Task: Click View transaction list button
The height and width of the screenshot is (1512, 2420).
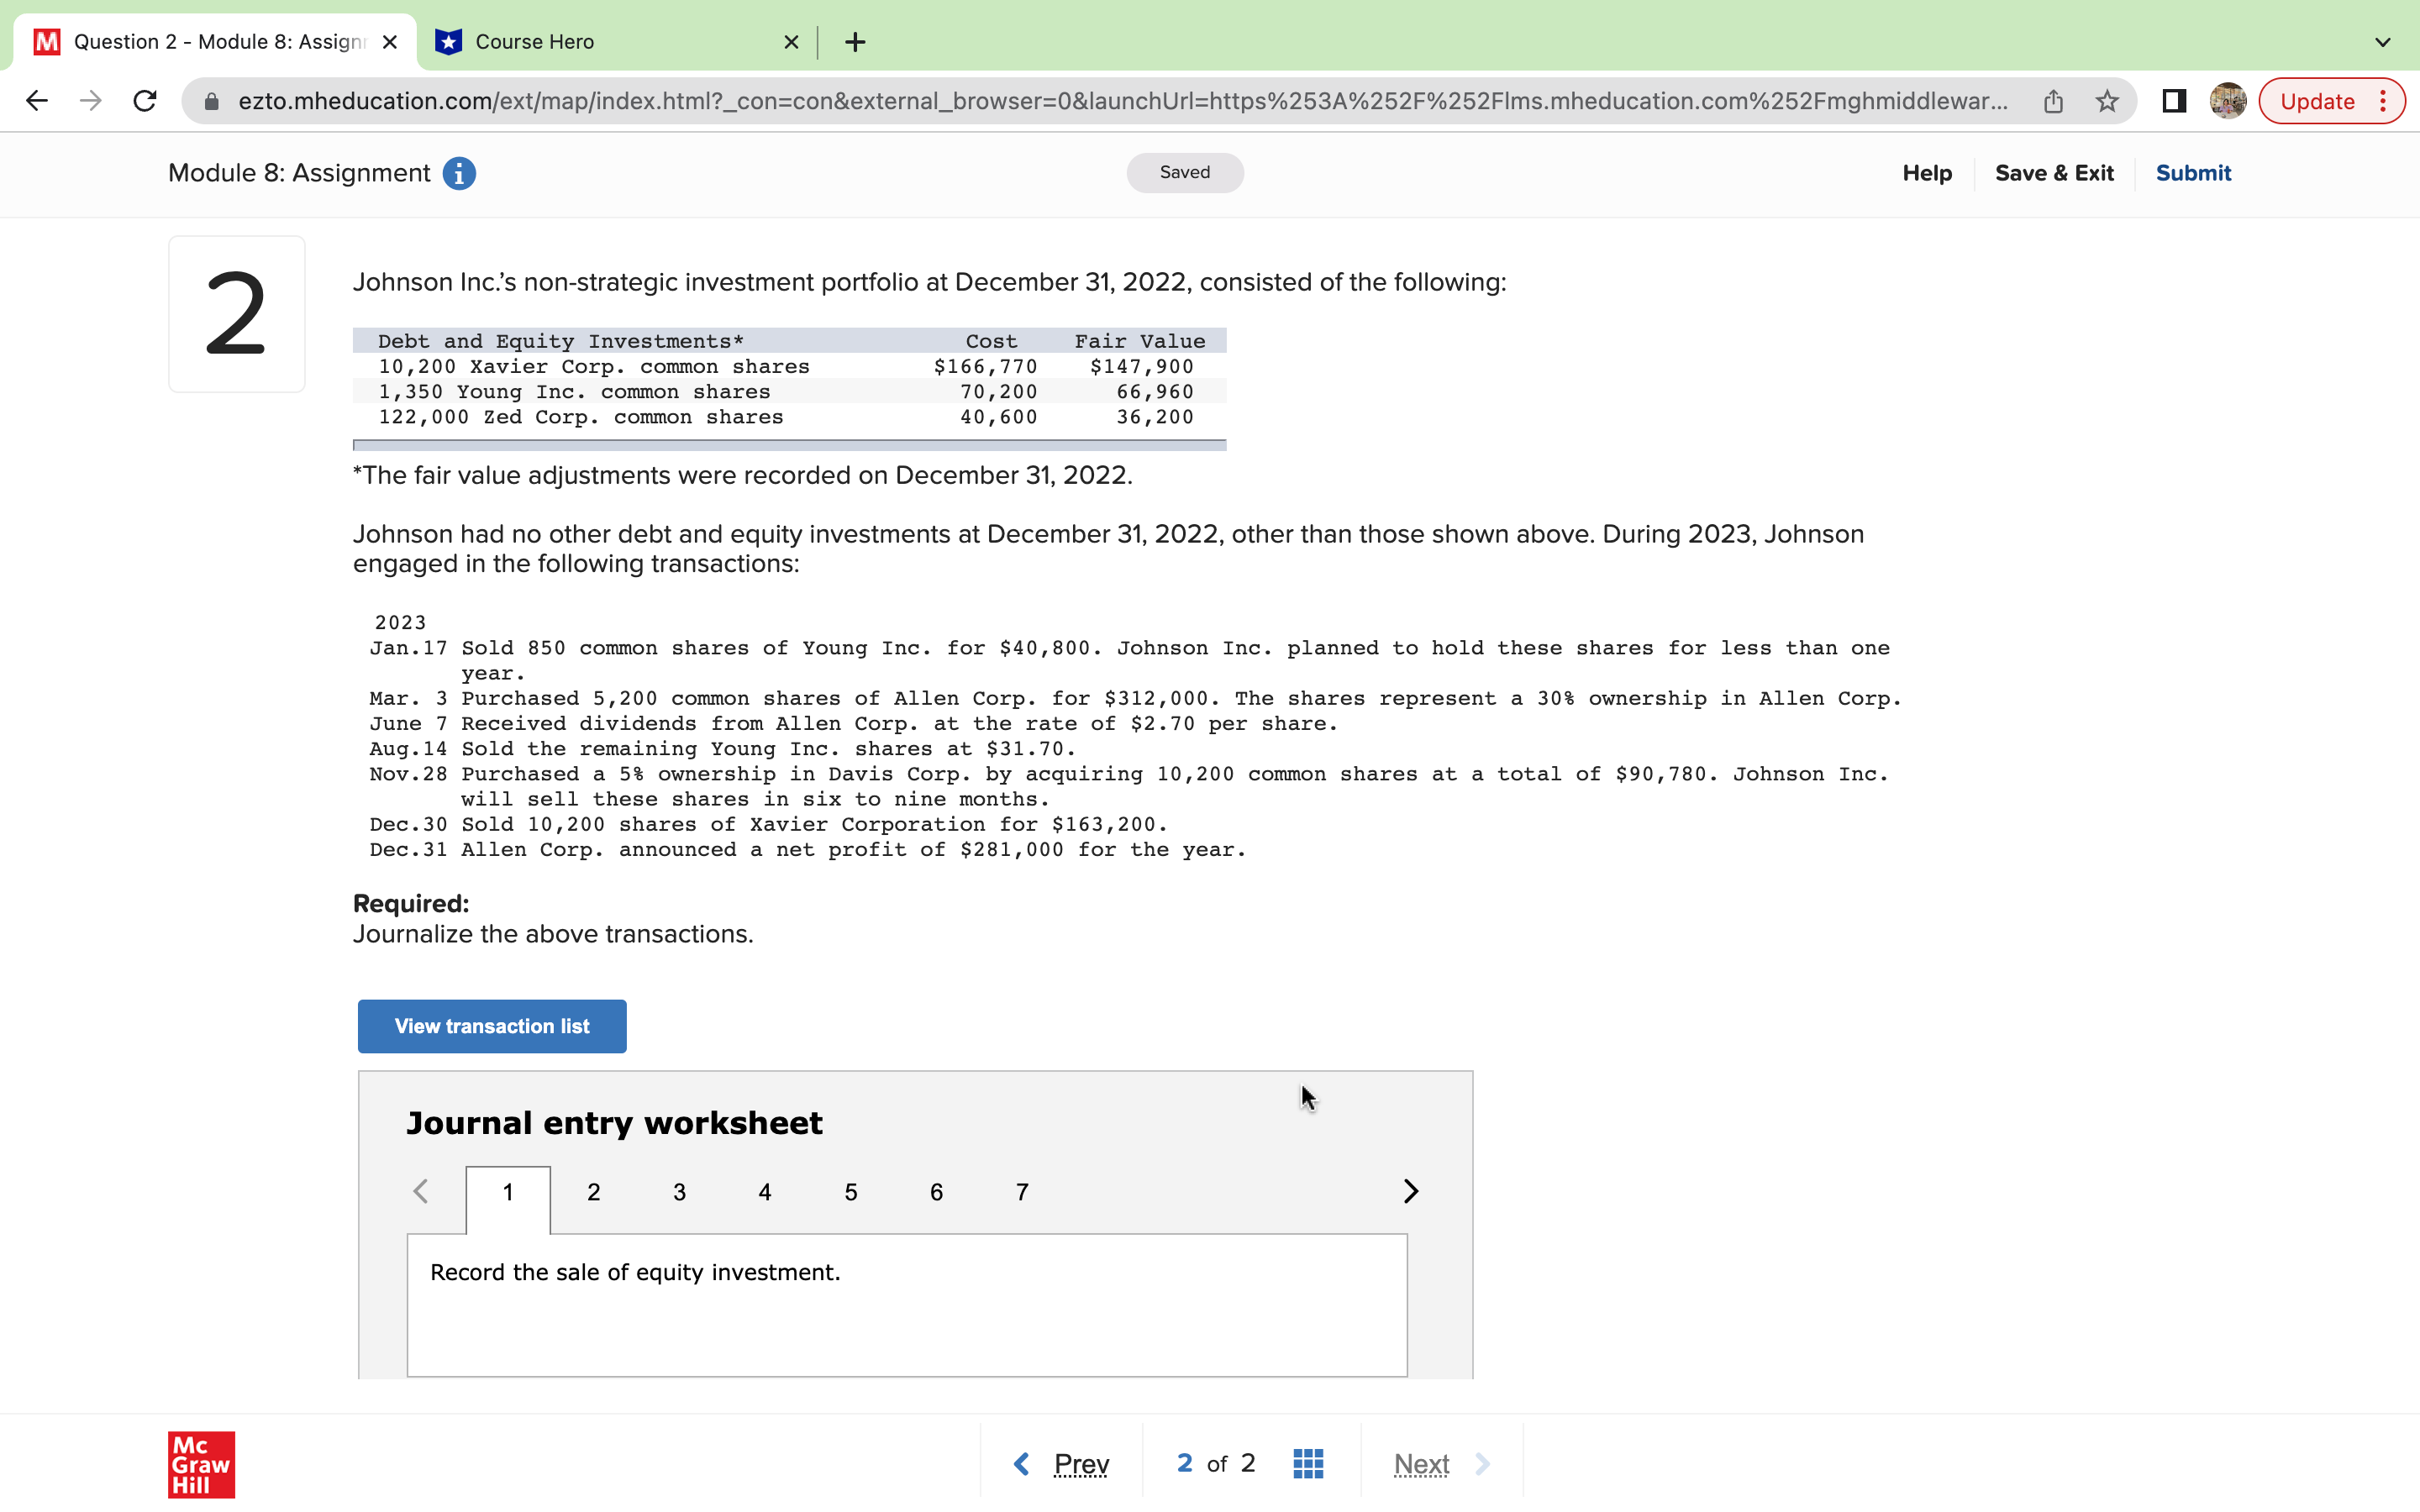Action: (x=492, y=1026)
